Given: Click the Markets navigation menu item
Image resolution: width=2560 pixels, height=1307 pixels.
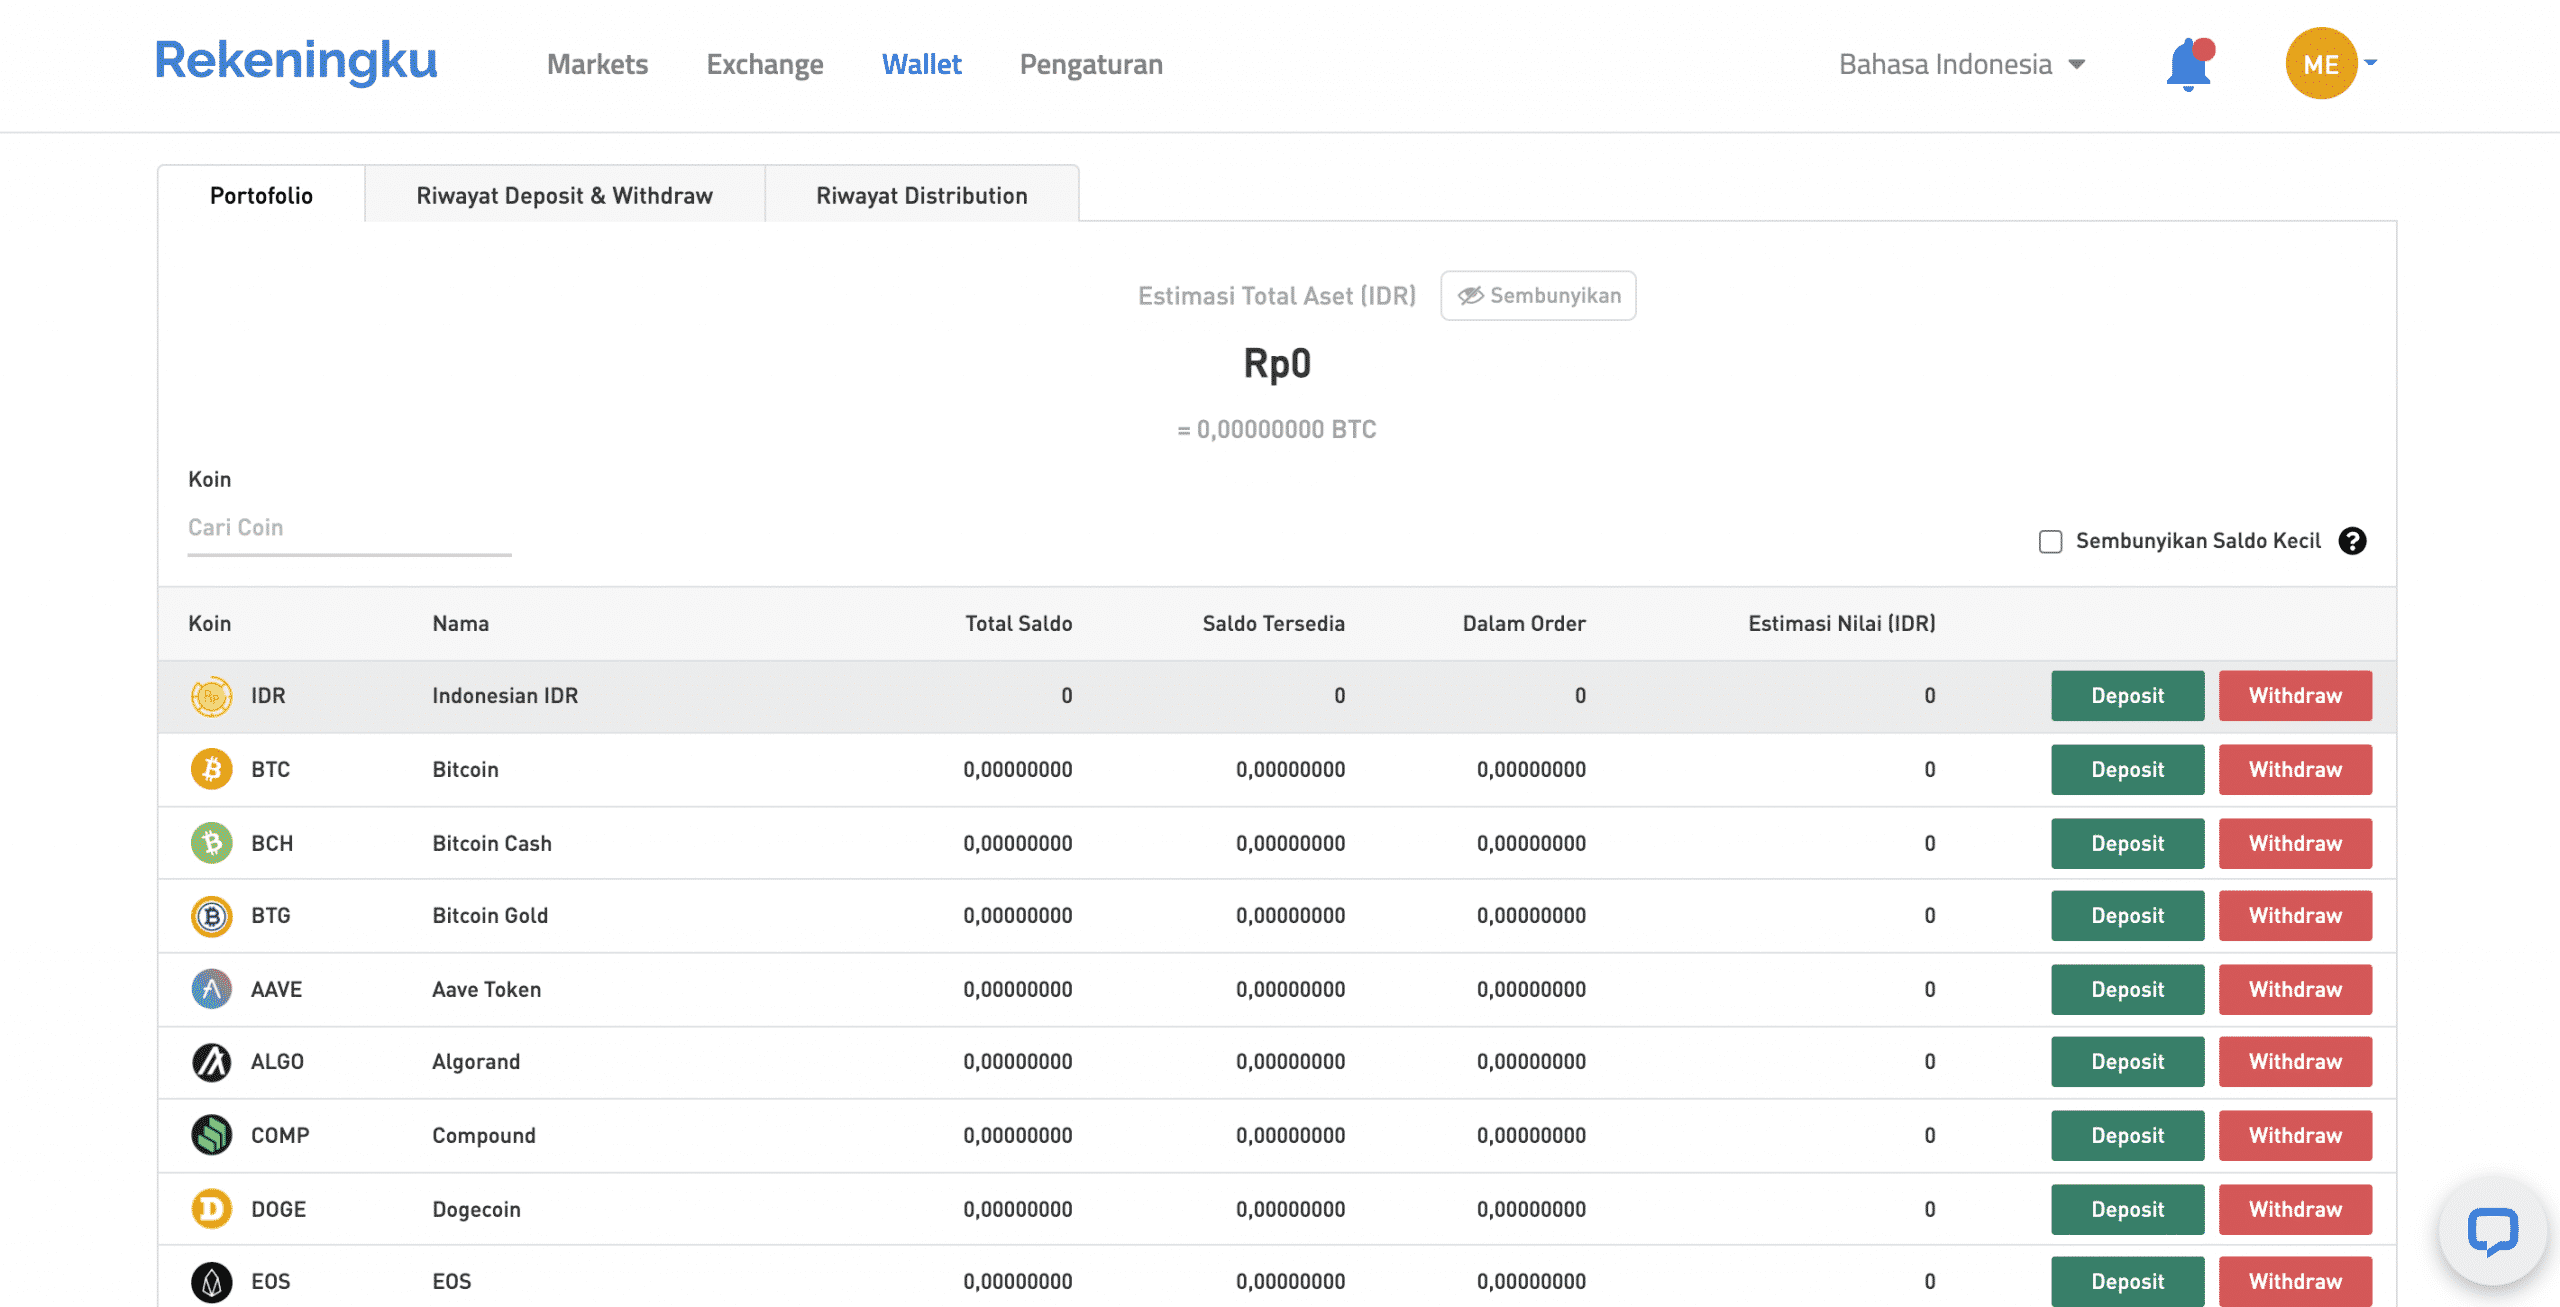Looking at the screenshot, I should [597, 62].
